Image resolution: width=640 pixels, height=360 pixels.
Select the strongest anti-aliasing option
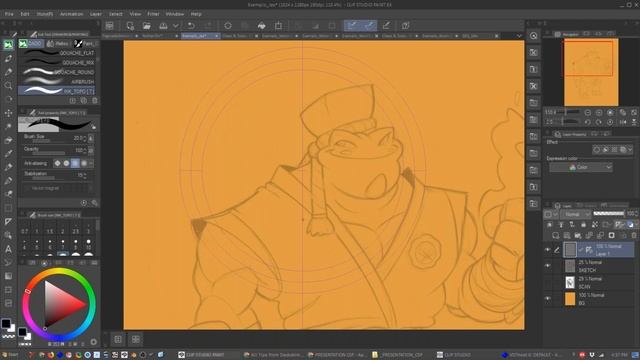click(84, 163)
